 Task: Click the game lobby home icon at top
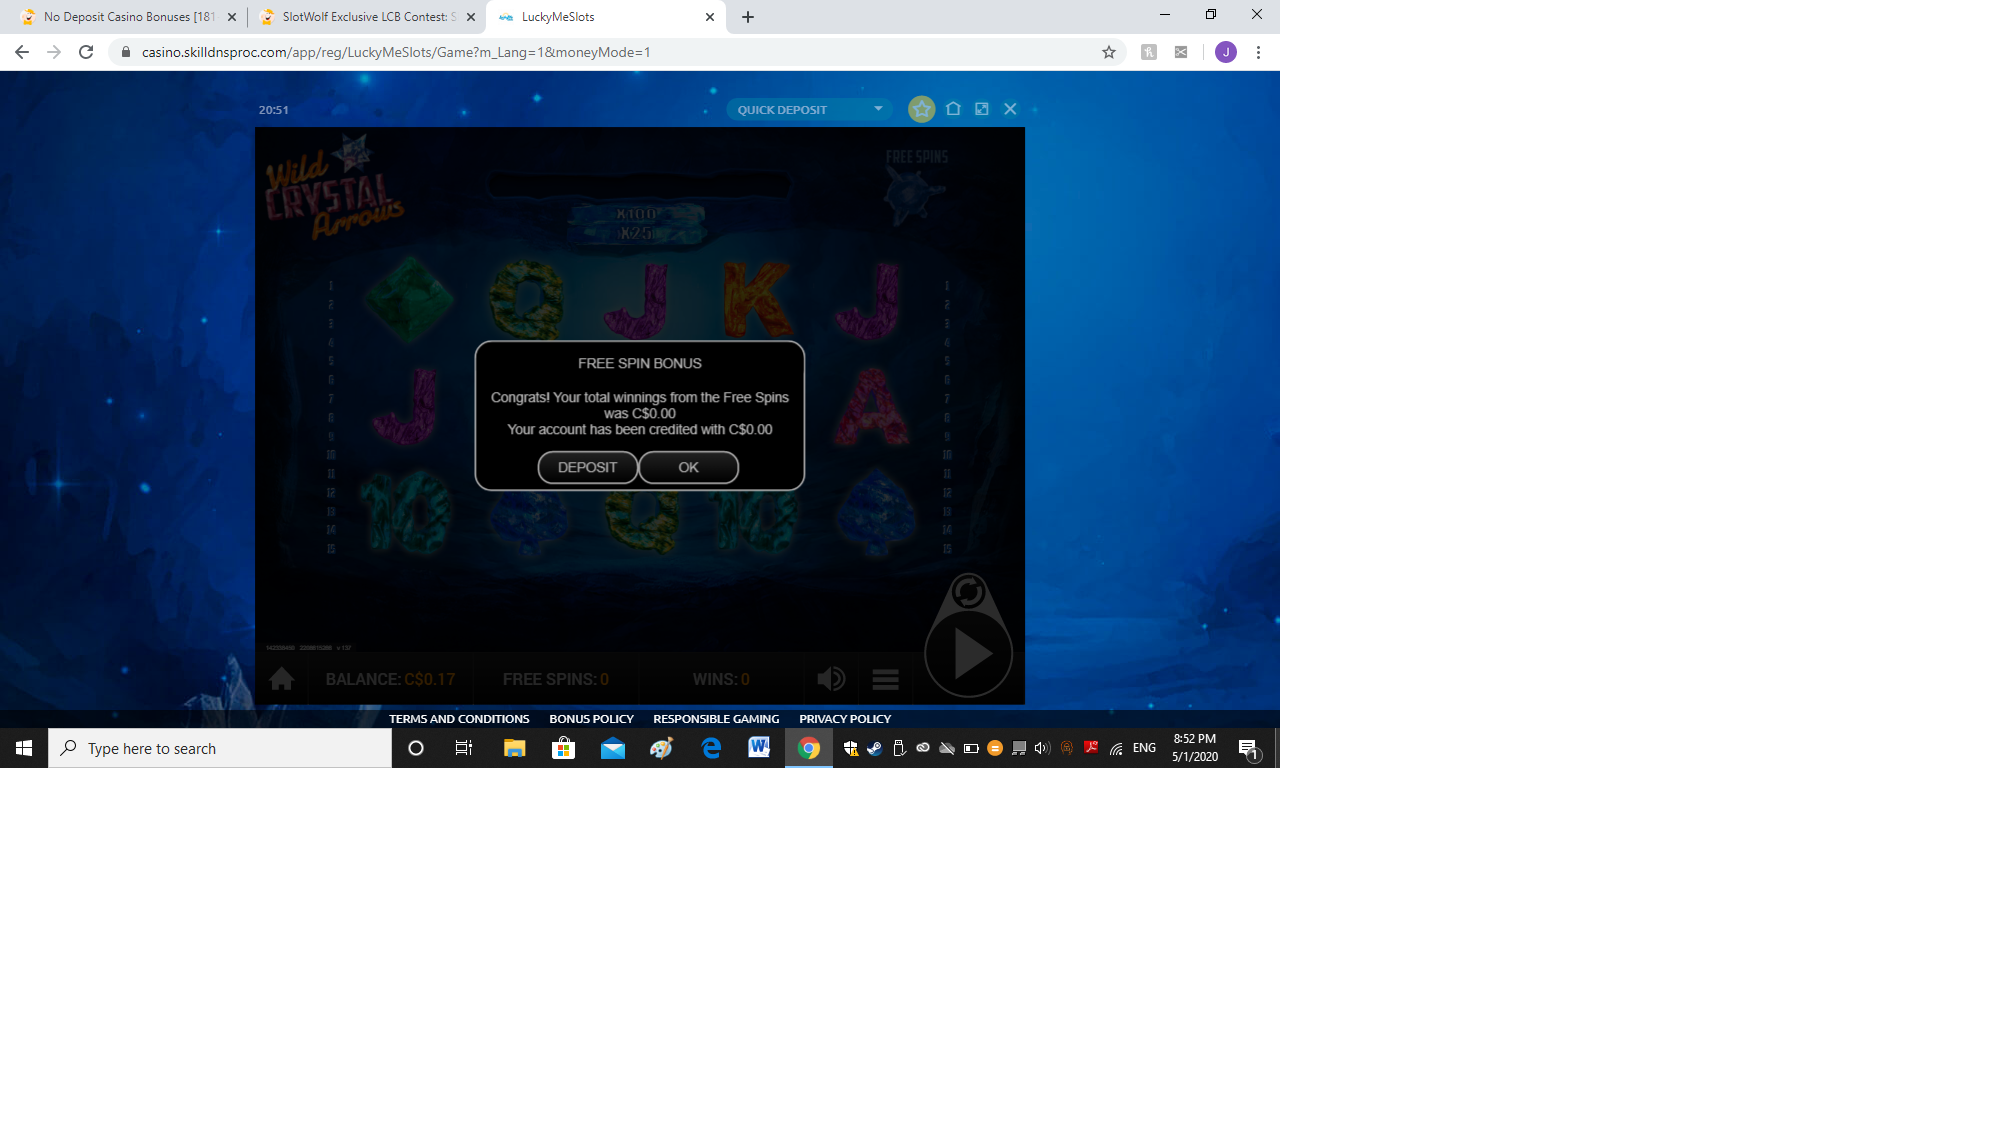coord(953,109)
